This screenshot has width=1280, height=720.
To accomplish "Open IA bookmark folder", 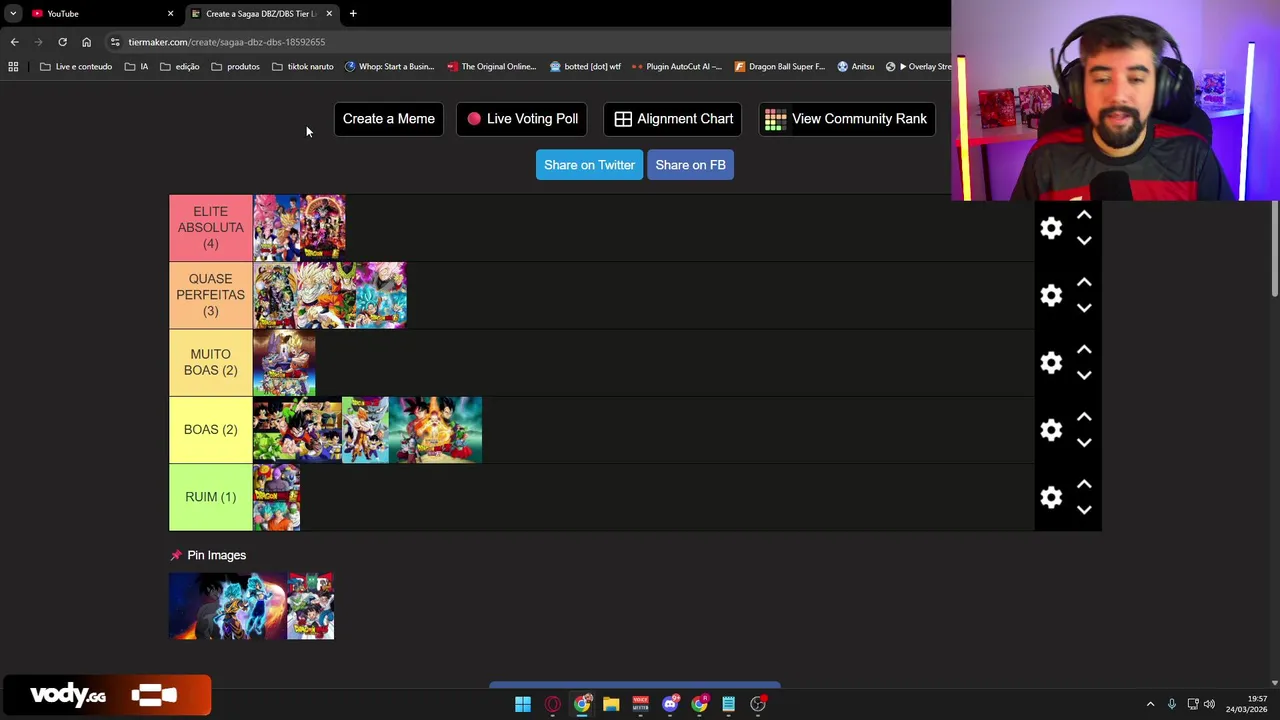I will 136,67.
